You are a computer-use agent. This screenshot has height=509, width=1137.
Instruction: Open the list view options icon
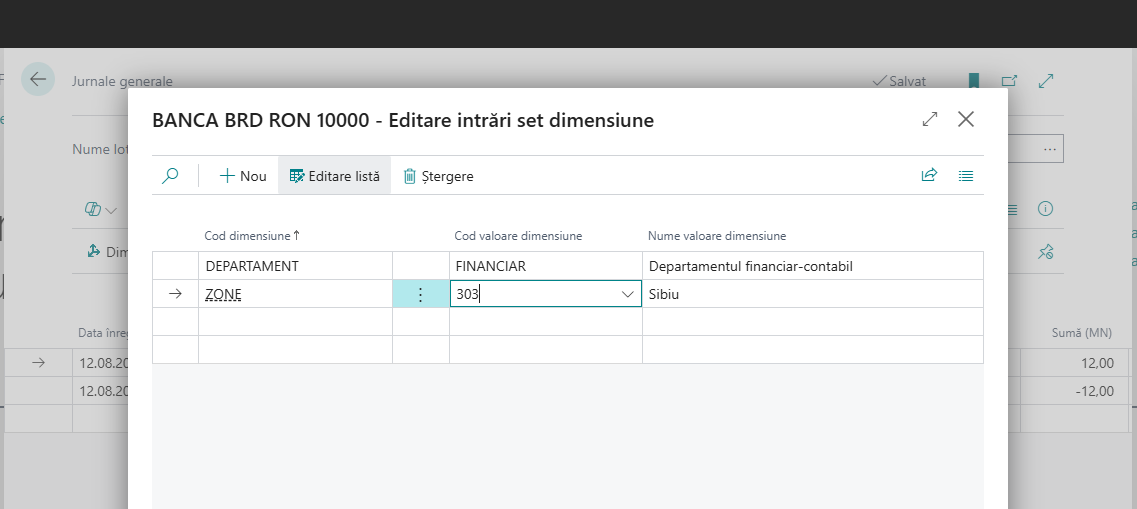click(x=966, y=175)
